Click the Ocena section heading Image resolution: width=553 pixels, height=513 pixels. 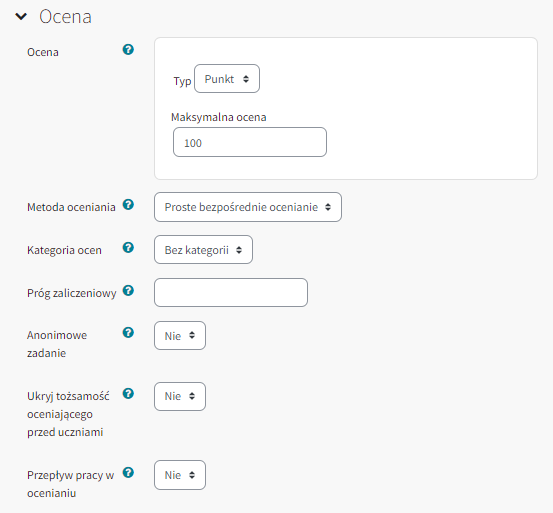click(x=65, y=17)
